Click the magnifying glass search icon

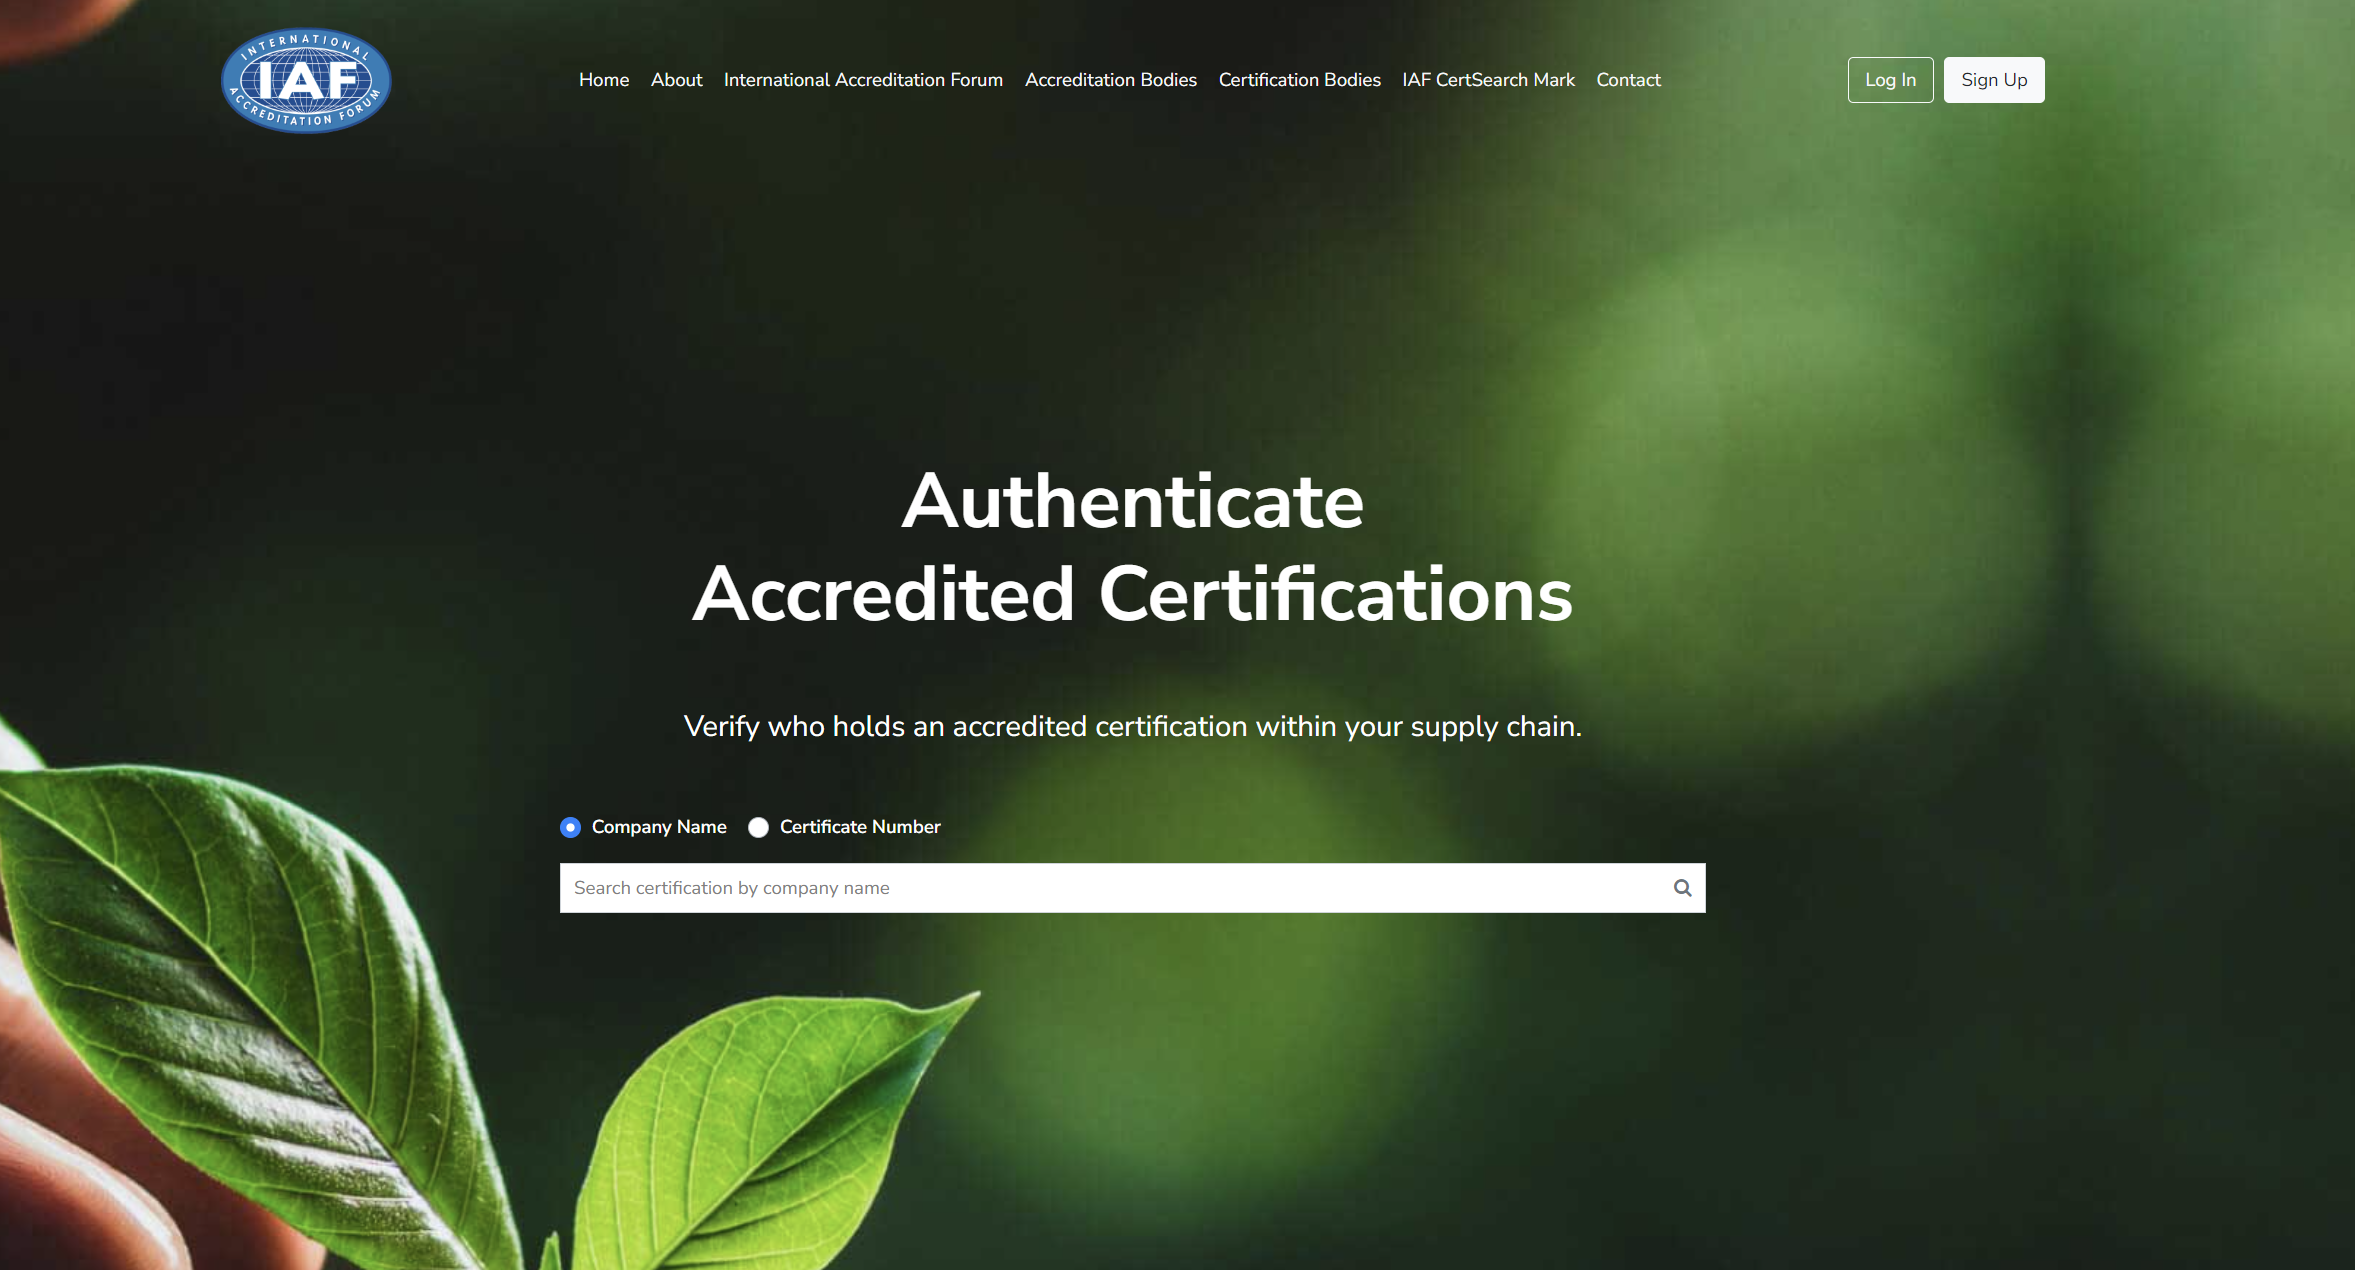point(1683,888)
